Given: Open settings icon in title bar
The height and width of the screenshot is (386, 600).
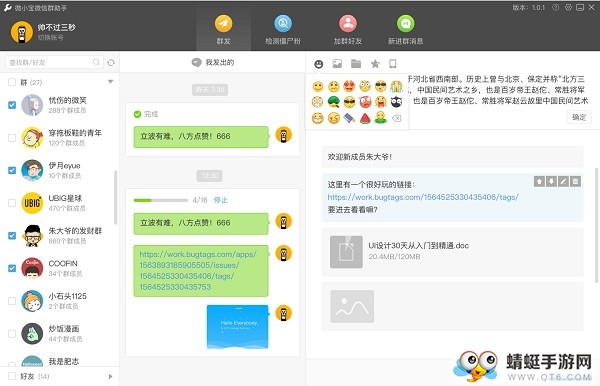Looking at the screenshot, I should click(x=568, y=7).
